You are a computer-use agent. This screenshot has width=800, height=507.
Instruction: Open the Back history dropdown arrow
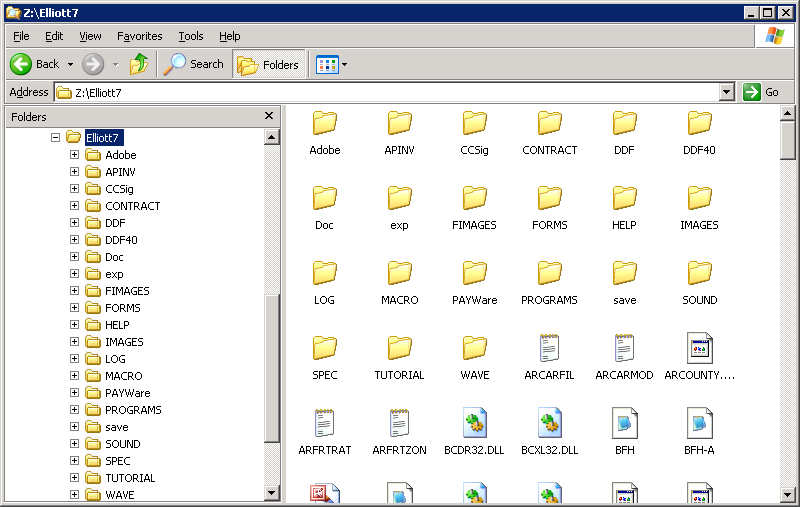coord(70,64)
